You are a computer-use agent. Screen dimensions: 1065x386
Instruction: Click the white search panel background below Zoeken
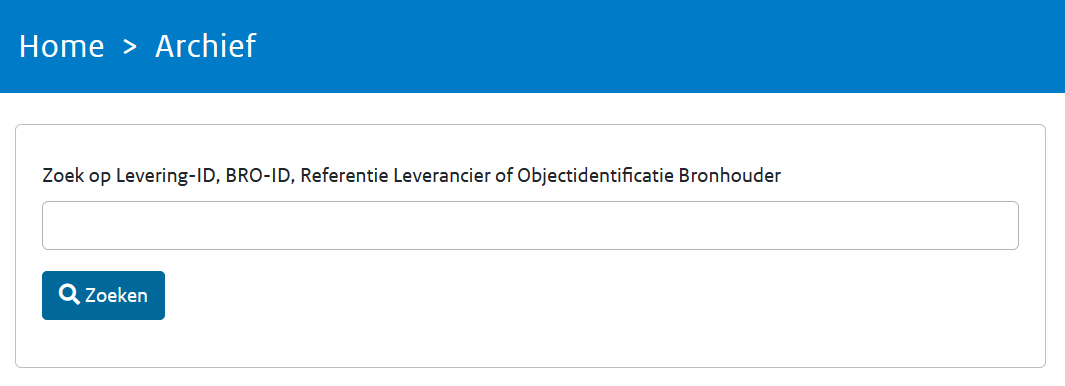point(530,343)
